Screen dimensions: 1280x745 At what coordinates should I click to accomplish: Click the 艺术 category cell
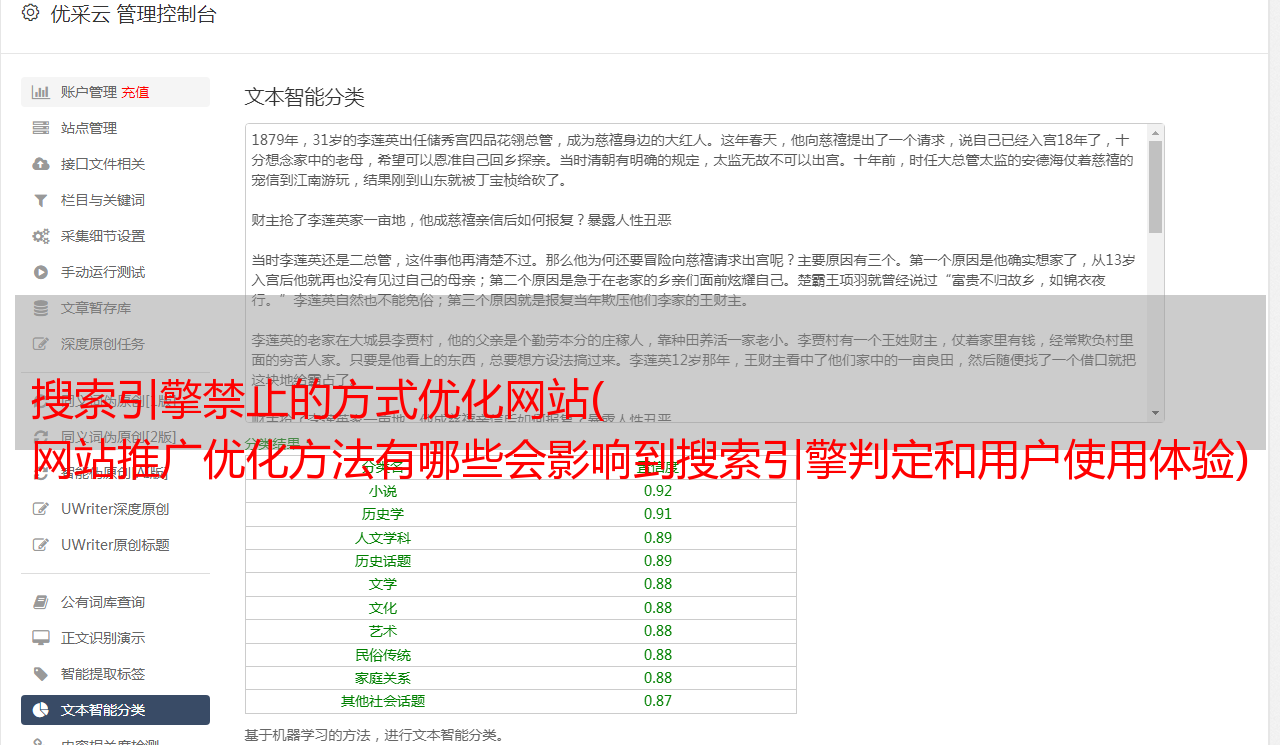coord(382,631)
